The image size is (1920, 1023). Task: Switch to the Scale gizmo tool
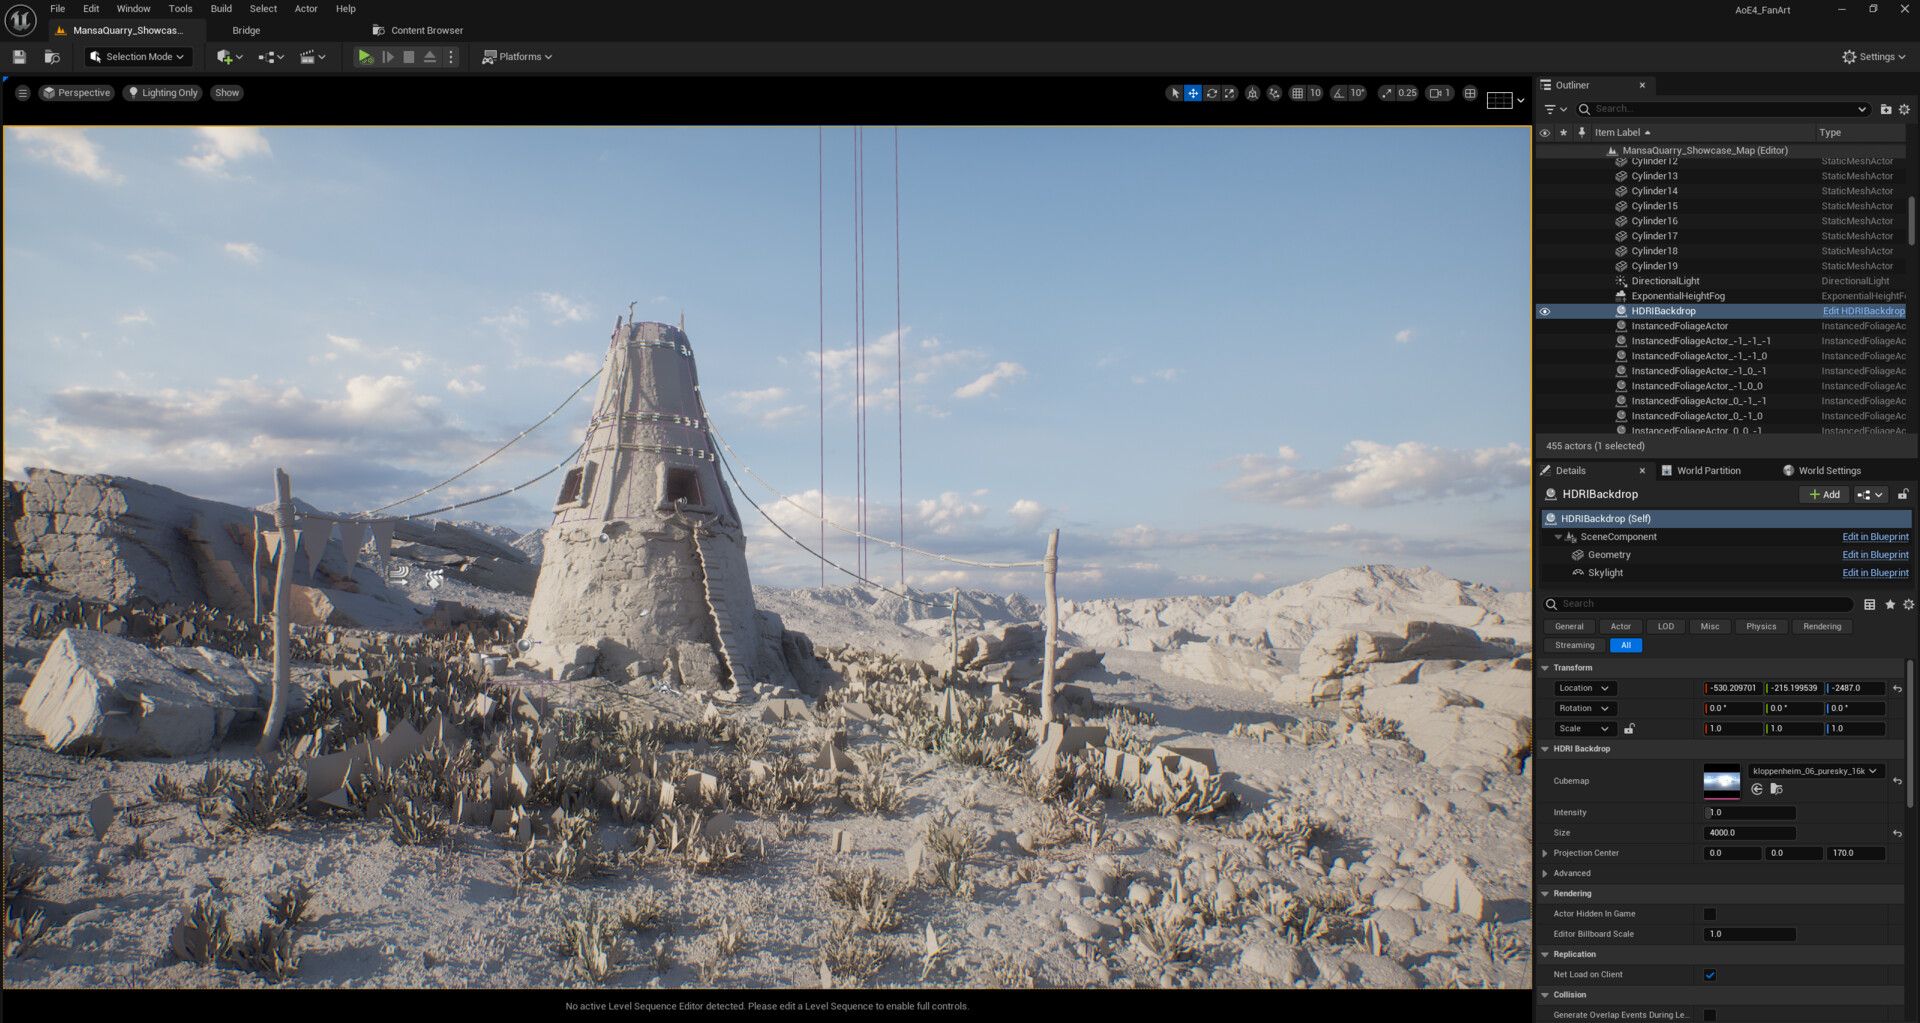click(x=1230, y=93)
